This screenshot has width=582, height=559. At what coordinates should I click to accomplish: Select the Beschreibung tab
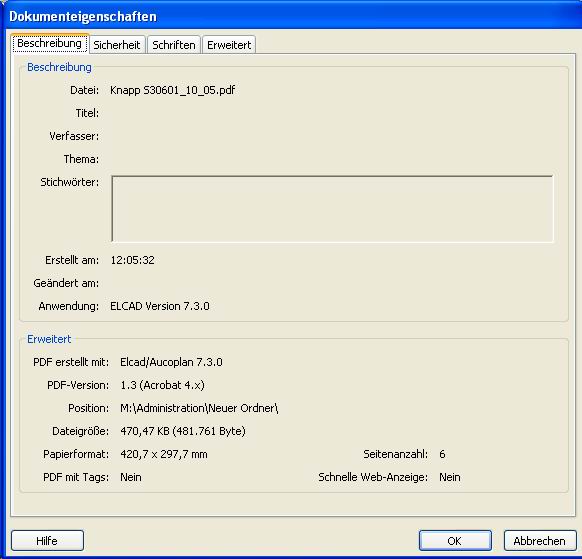tap(50, 43)
